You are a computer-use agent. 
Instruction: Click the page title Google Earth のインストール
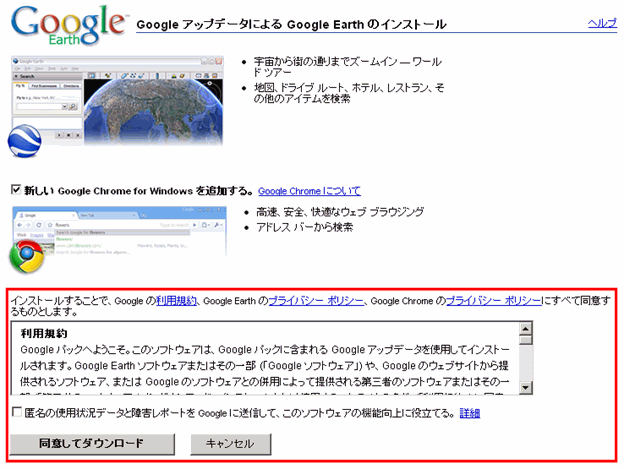(x=291, y=25)
